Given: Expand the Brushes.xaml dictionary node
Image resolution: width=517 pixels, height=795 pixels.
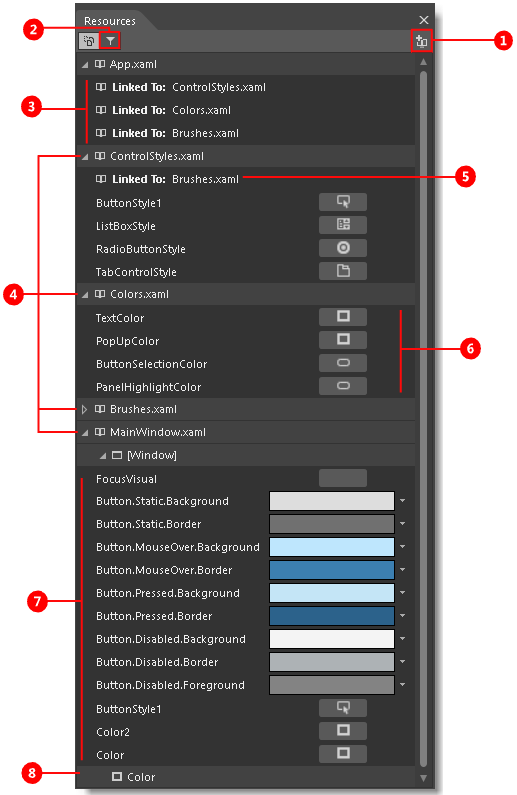Looking at the screenshot, I should (85, 409).
